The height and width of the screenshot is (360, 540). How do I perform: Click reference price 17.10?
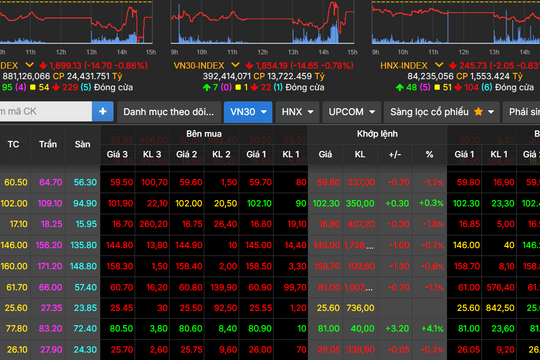[x=19, y=224]
